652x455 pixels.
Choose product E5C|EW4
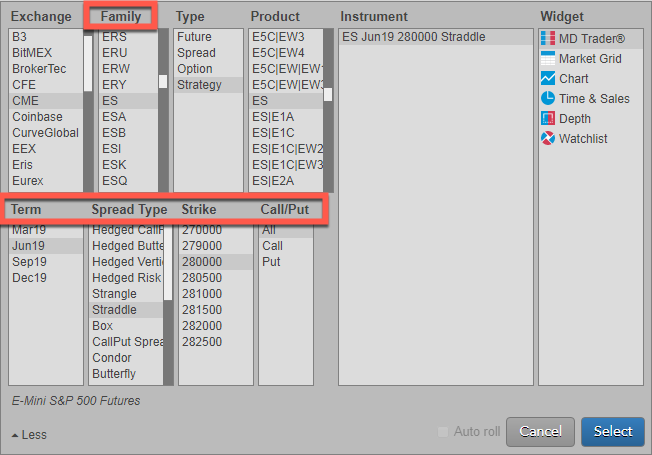point(286,53)
